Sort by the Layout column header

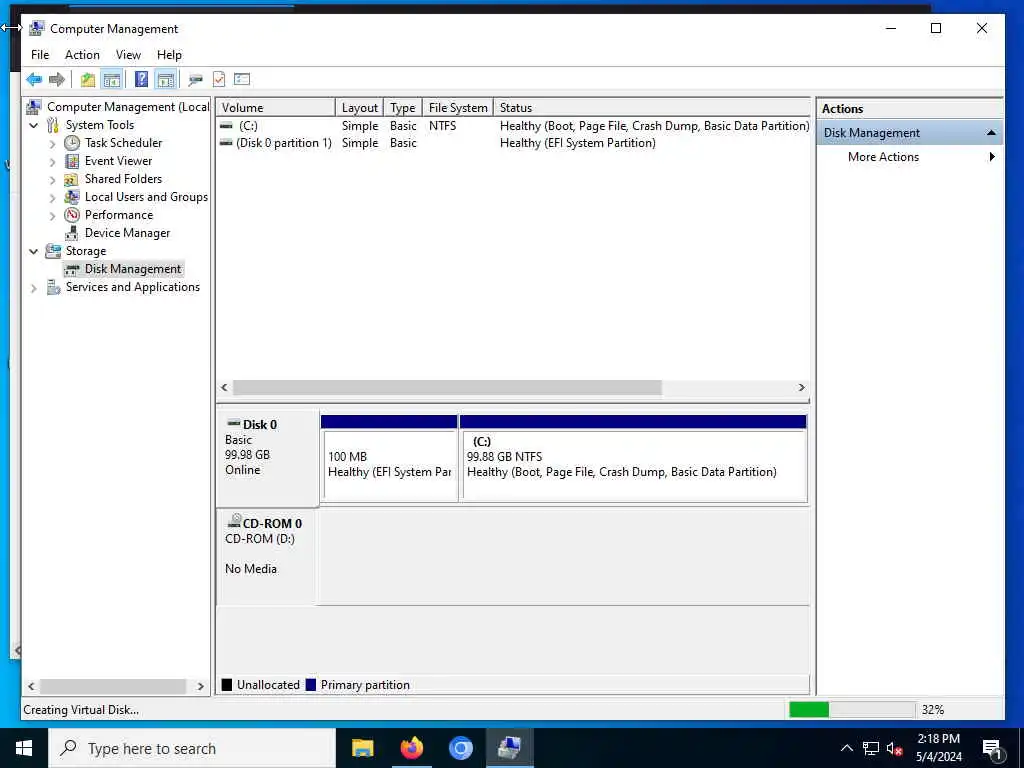[x=360, y=108]
